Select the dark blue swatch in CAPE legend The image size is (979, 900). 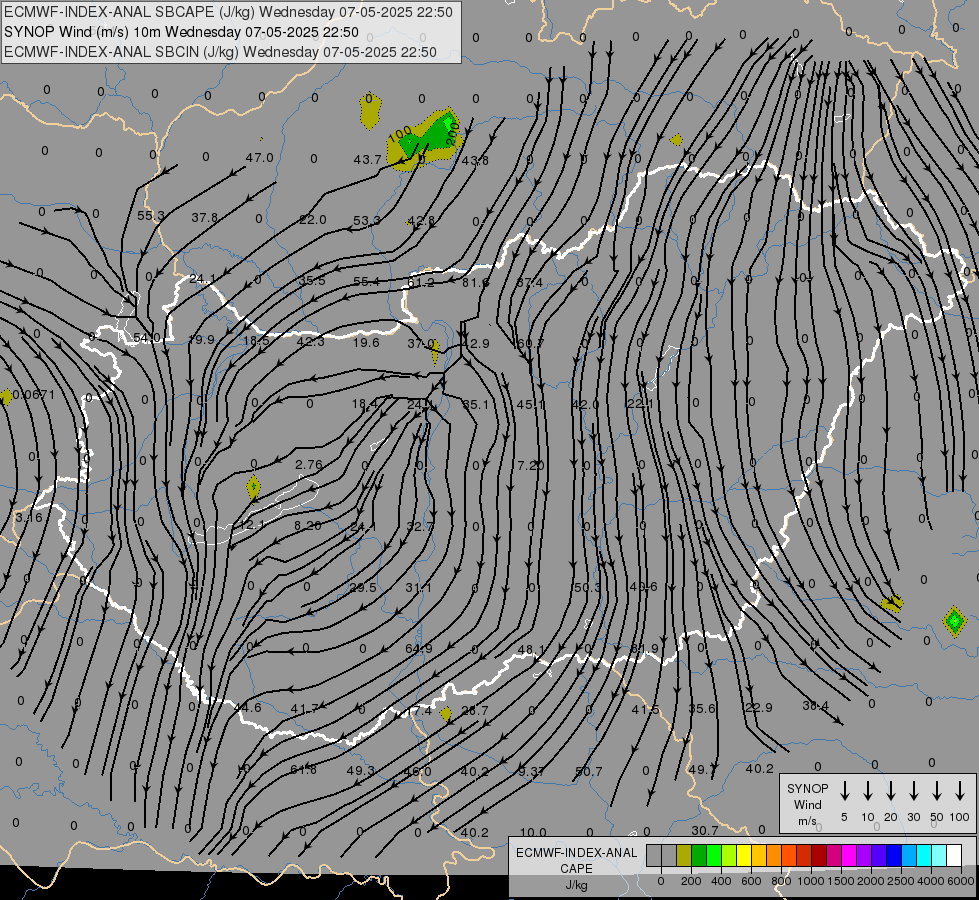coord(894,855)
